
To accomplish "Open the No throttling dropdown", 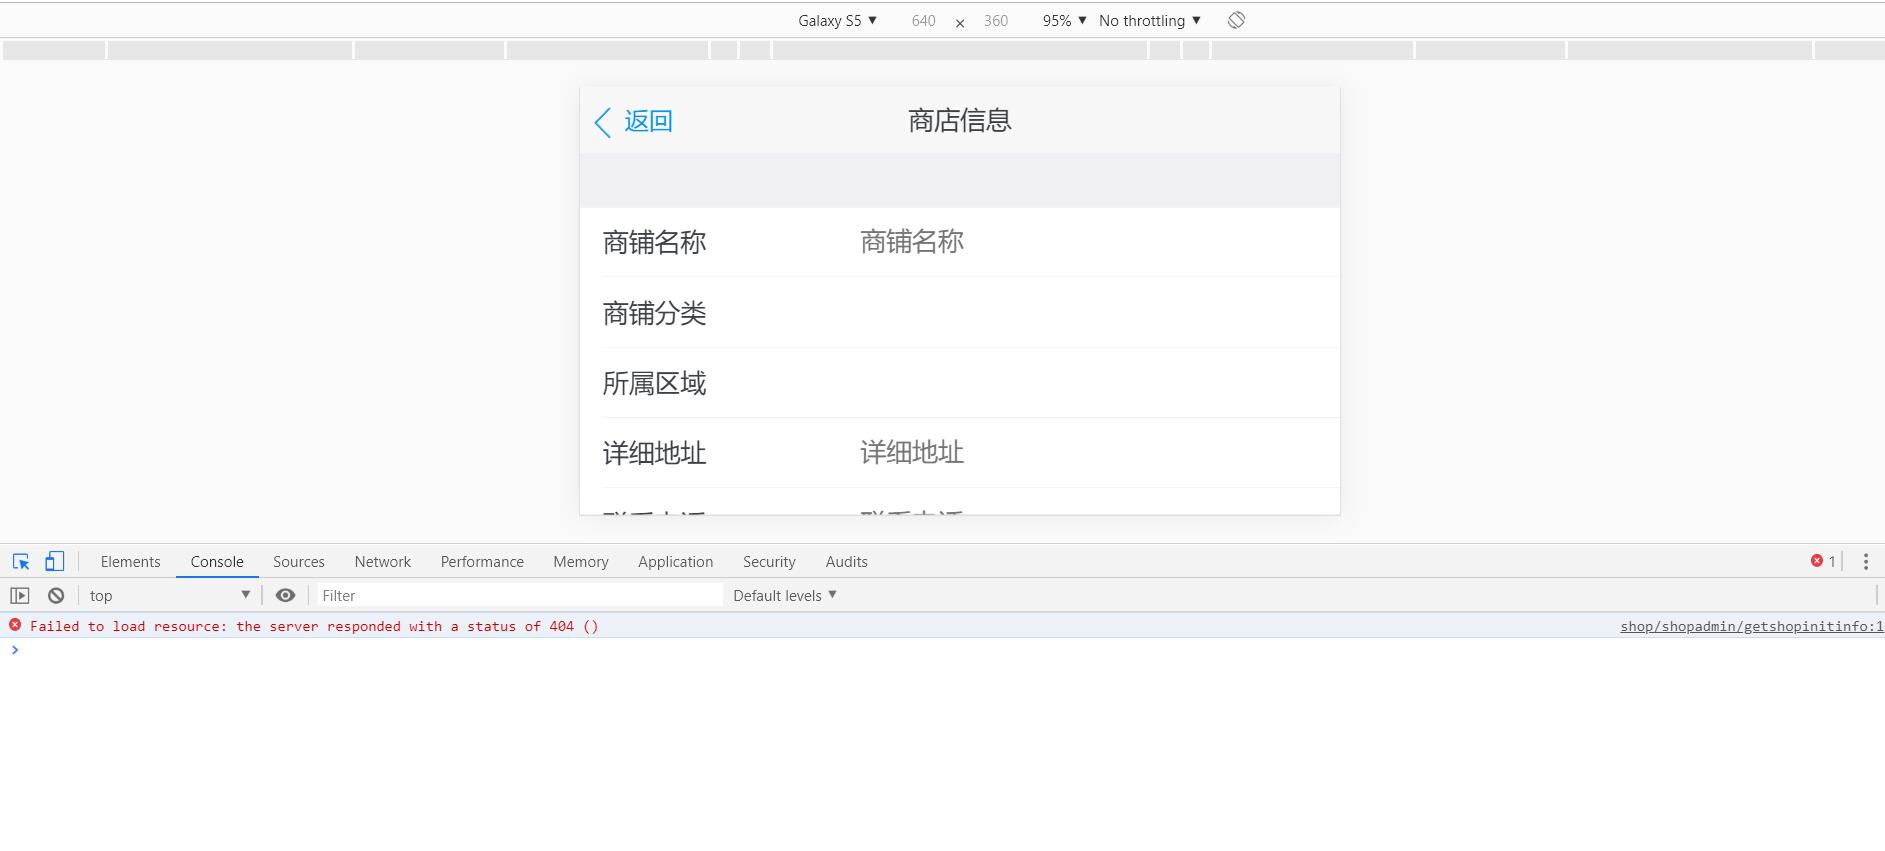I will [x=1150, y=21].
